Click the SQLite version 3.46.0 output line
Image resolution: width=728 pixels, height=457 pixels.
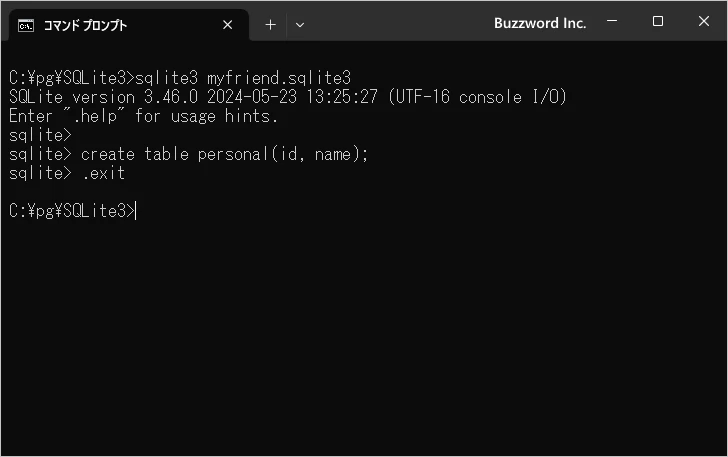(288, 97)
